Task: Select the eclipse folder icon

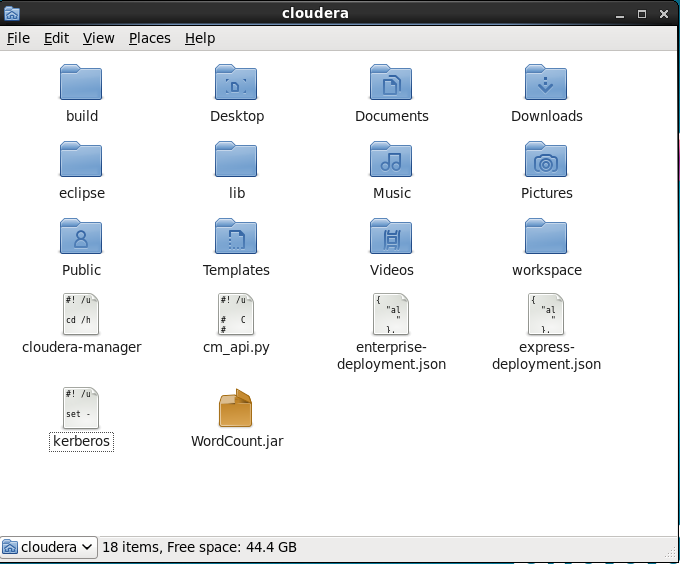Action: point(81,159)
